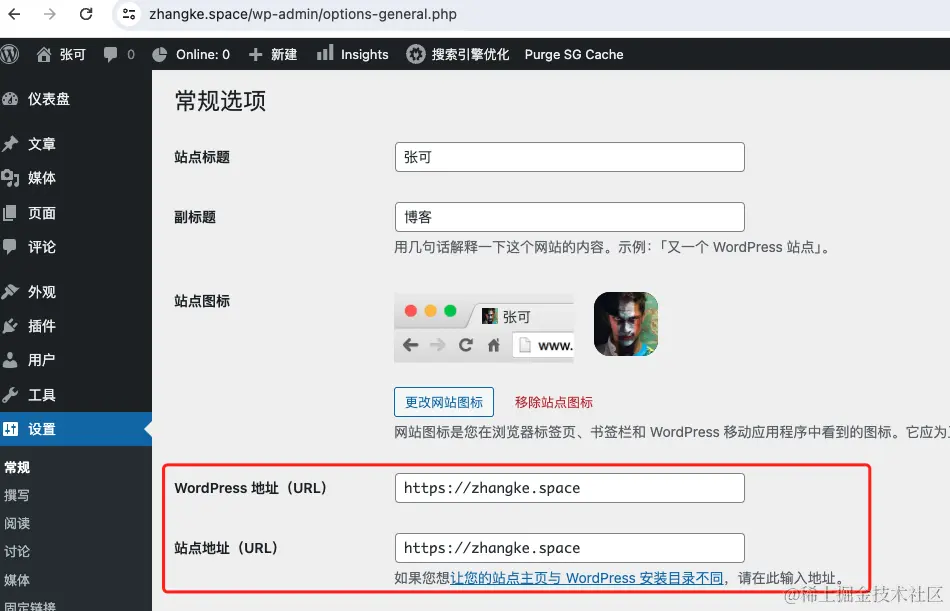Open 讨论 settings submenu
Image resolution: width=950 pixels, height=611 pixels.
tap(17, 551)
